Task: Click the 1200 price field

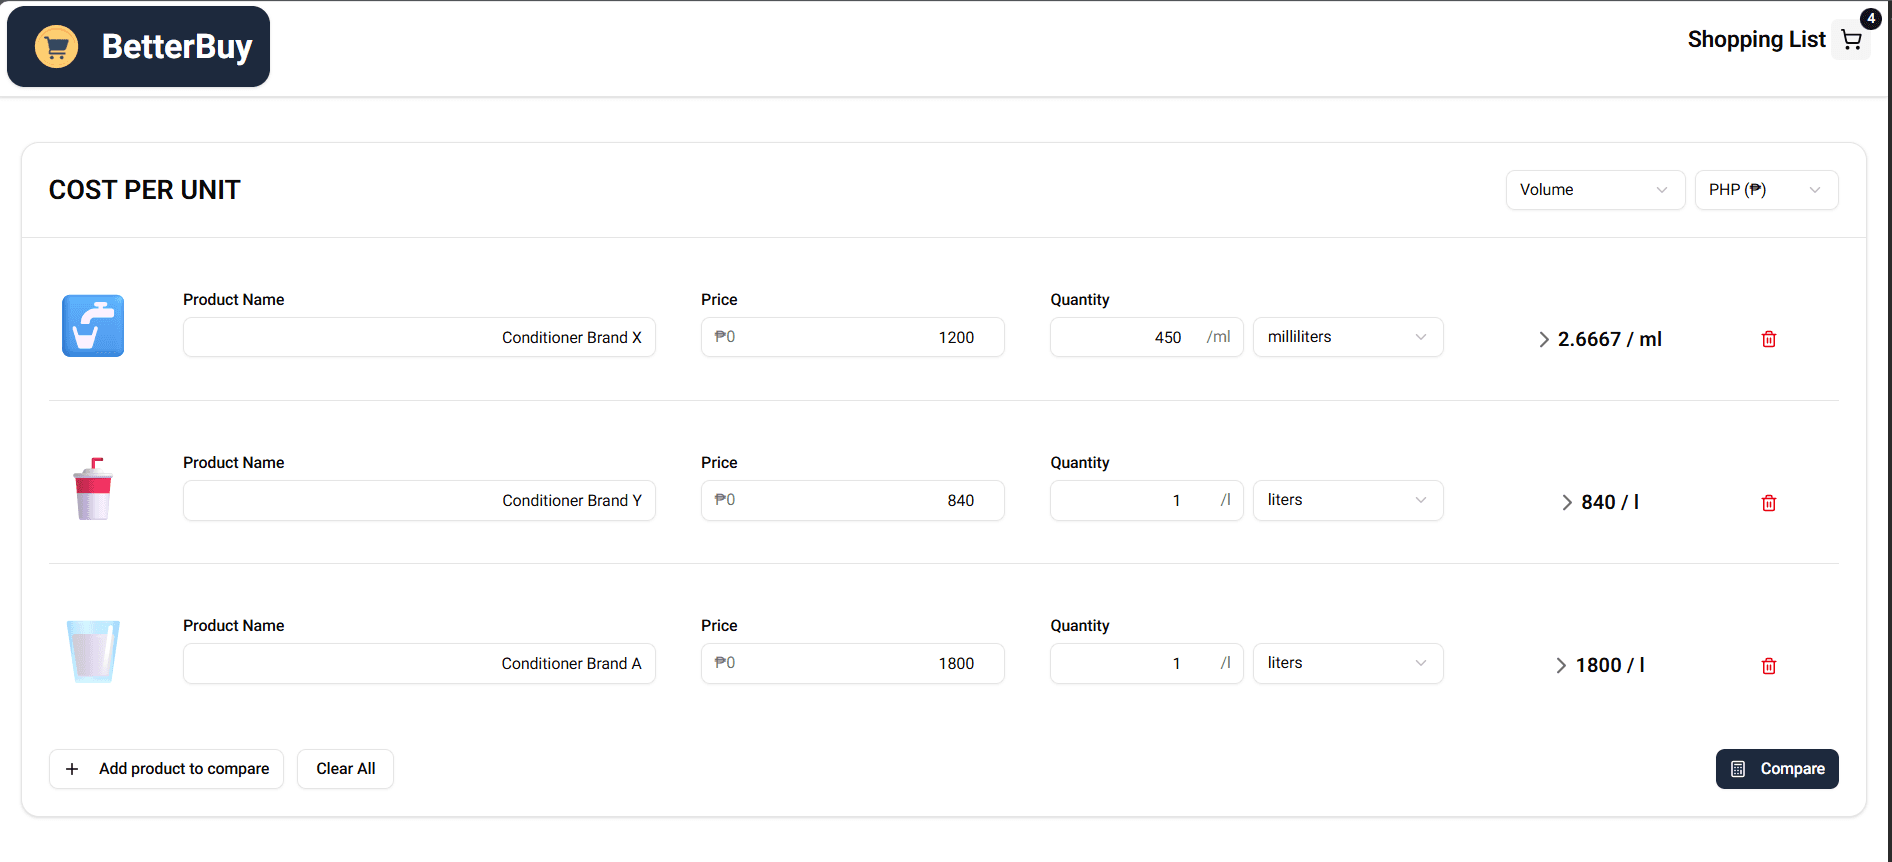Action: click(852, 337)
